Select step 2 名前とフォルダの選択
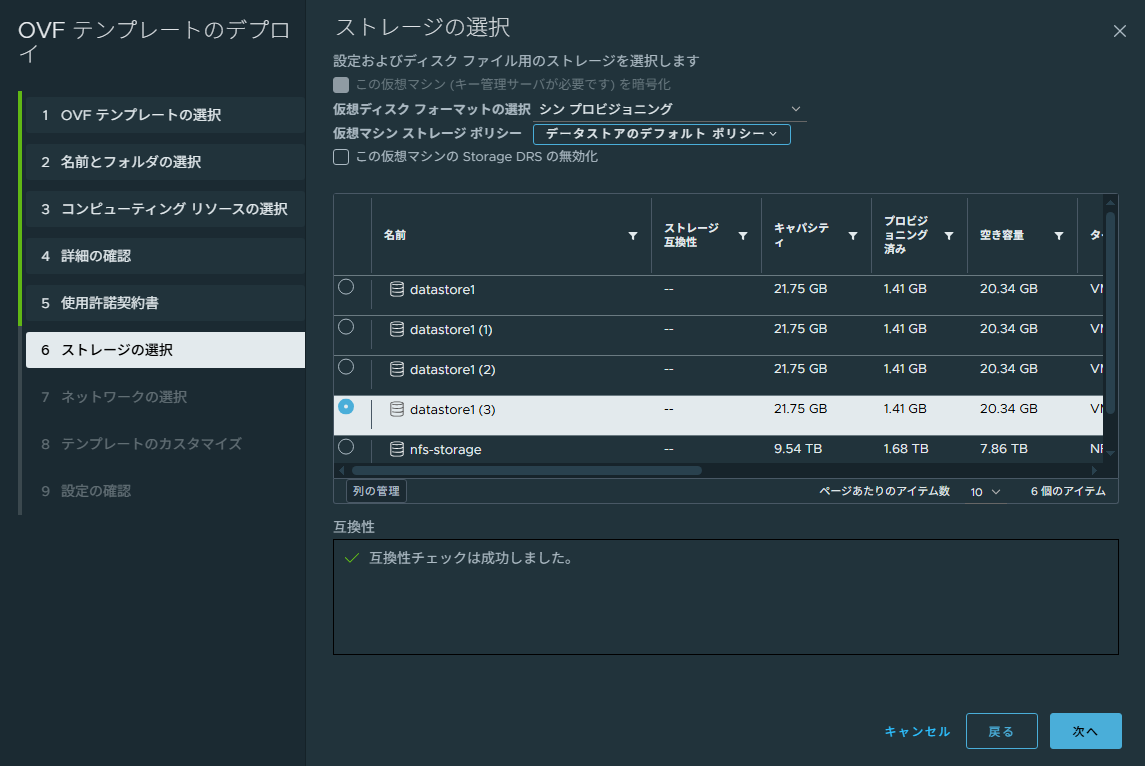 164,162
